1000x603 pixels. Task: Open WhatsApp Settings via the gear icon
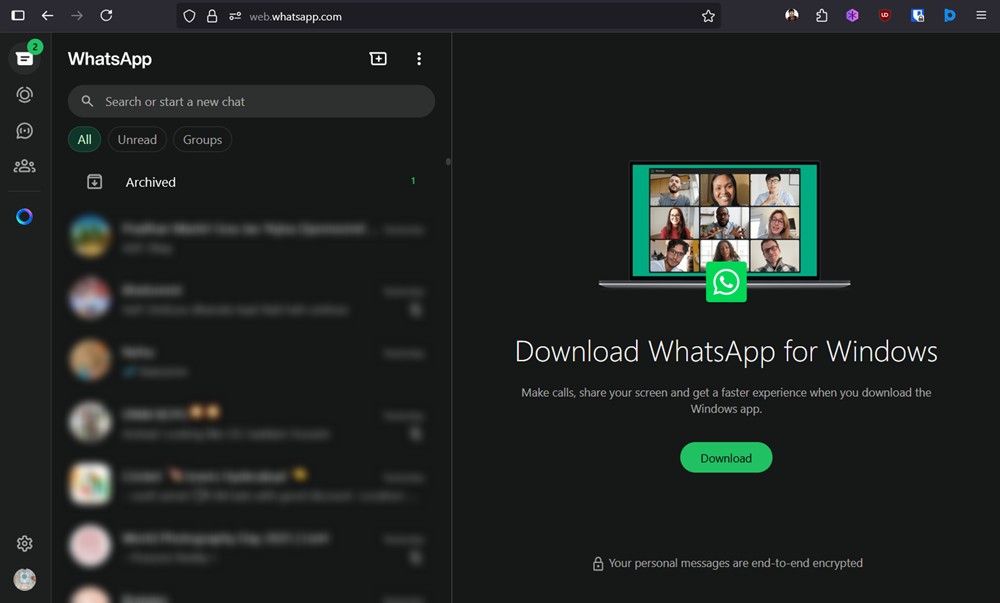click(x=24, y=543)
